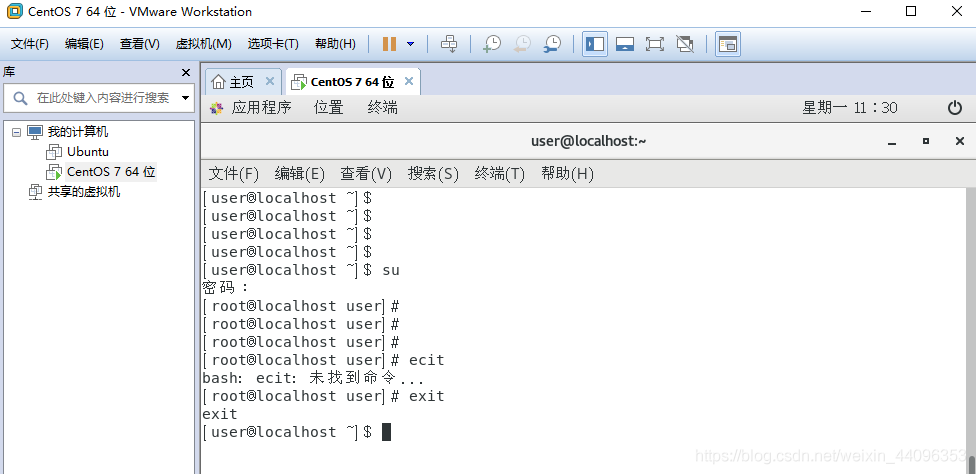
Task: Click Send Ctrl+Alt+Del toolbar icon
Action: tap(449, 44)
